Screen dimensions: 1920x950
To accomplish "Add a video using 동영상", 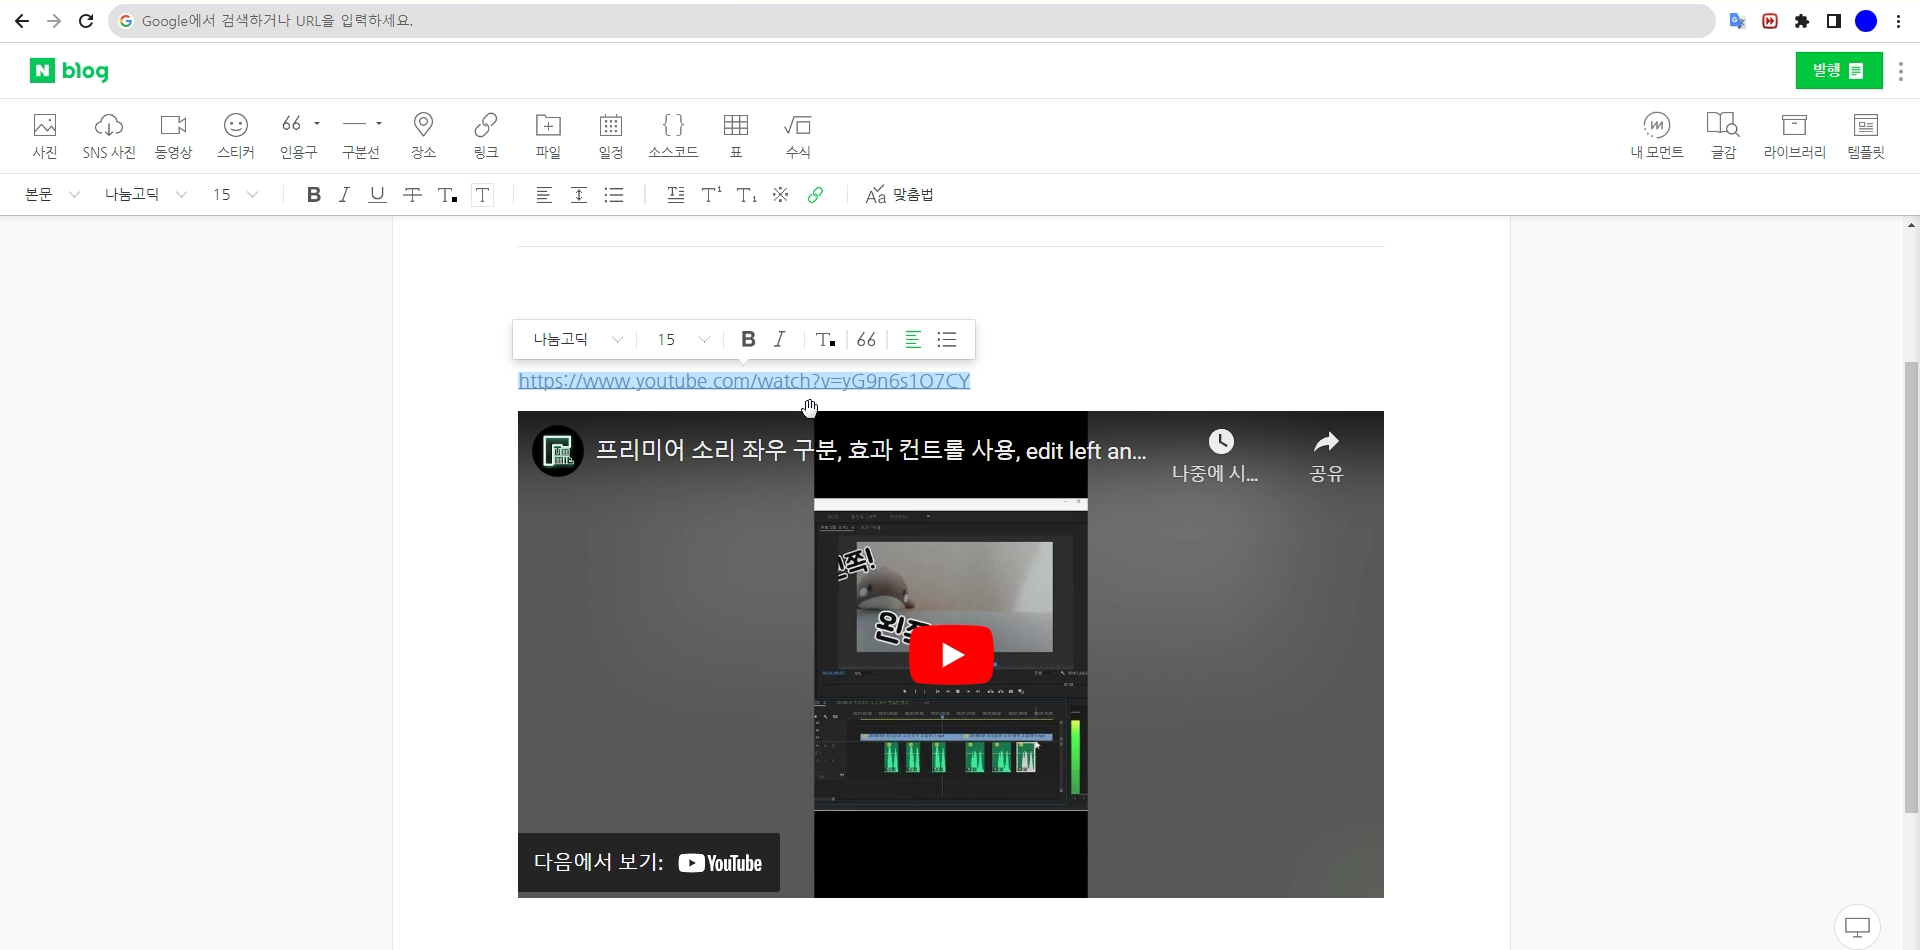I will coord(173,136).
